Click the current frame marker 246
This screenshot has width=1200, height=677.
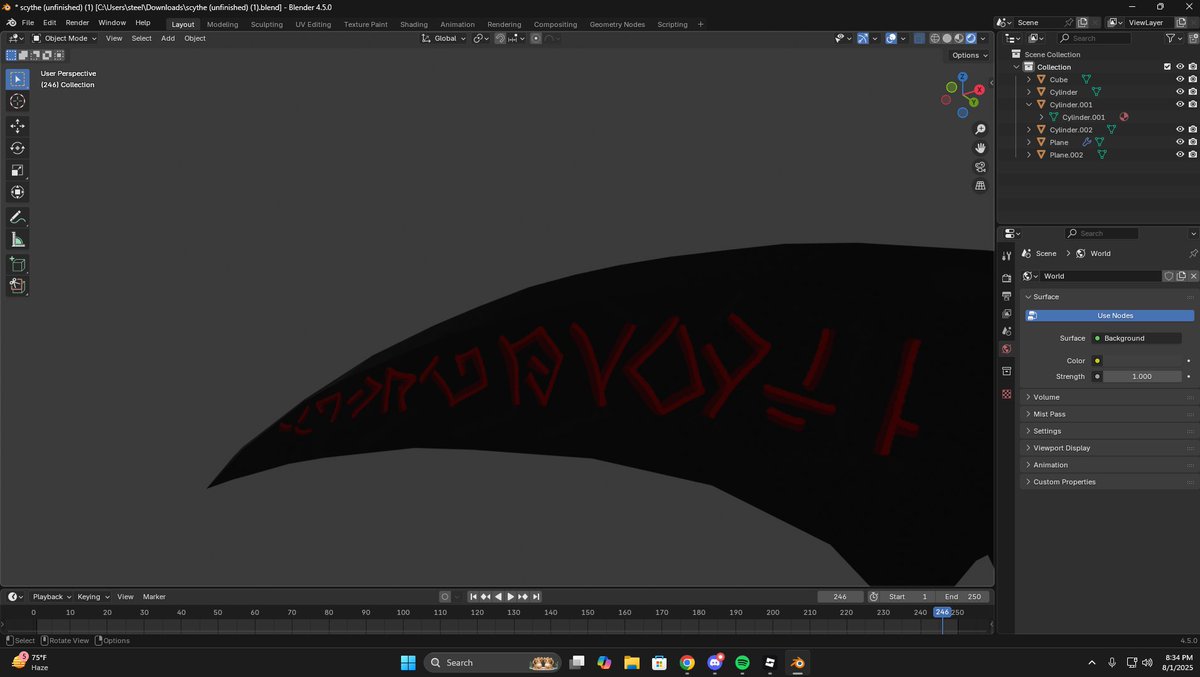tap(942, 612)
